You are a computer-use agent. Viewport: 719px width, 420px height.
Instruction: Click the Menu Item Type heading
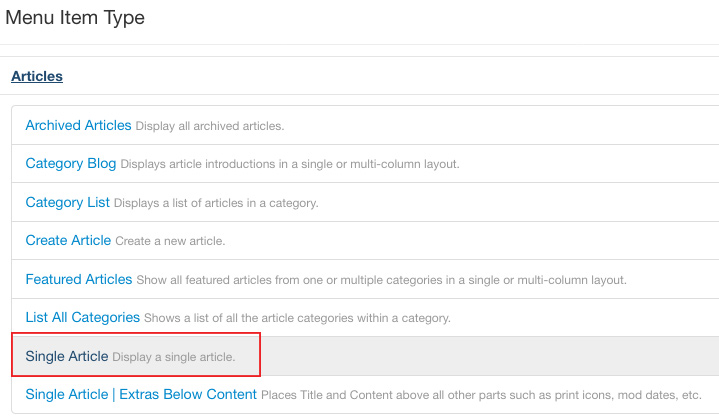(75, 18)
